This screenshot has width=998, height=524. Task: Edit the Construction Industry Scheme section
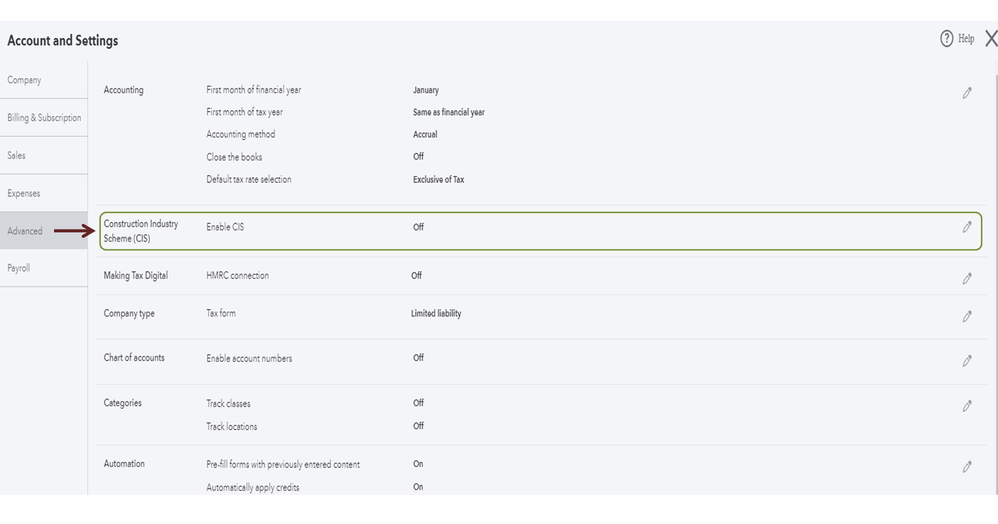pos(967,227)
